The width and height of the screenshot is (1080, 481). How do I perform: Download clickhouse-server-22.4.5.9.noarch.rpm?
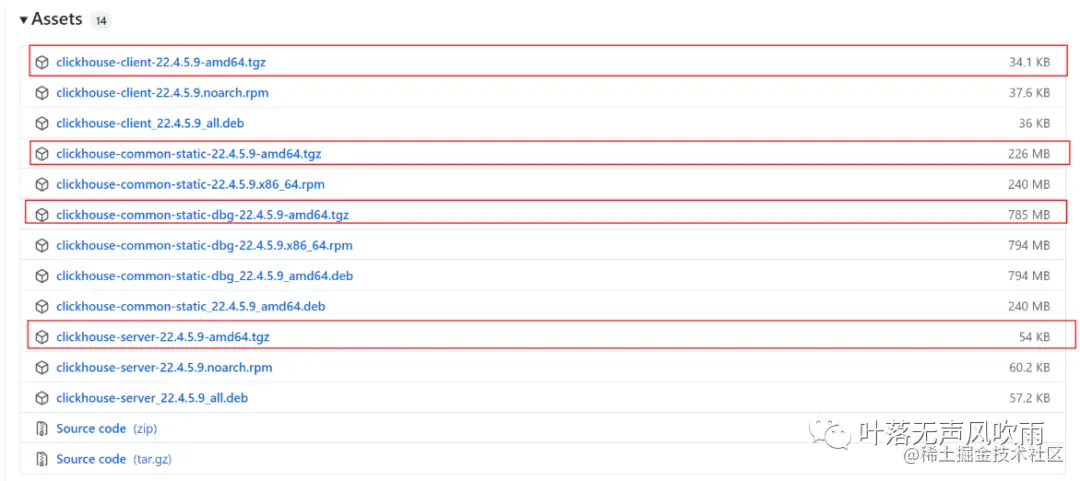click(x=164, y=367)
